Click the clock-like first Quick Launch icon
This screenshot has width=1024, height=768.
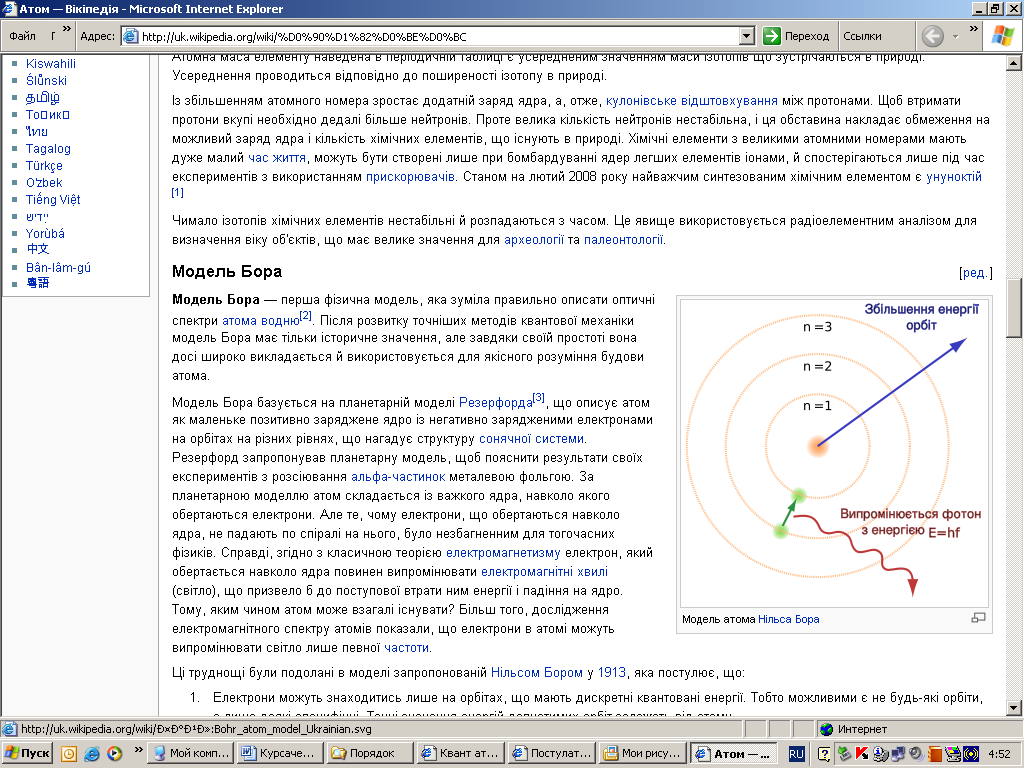[69, 754]
